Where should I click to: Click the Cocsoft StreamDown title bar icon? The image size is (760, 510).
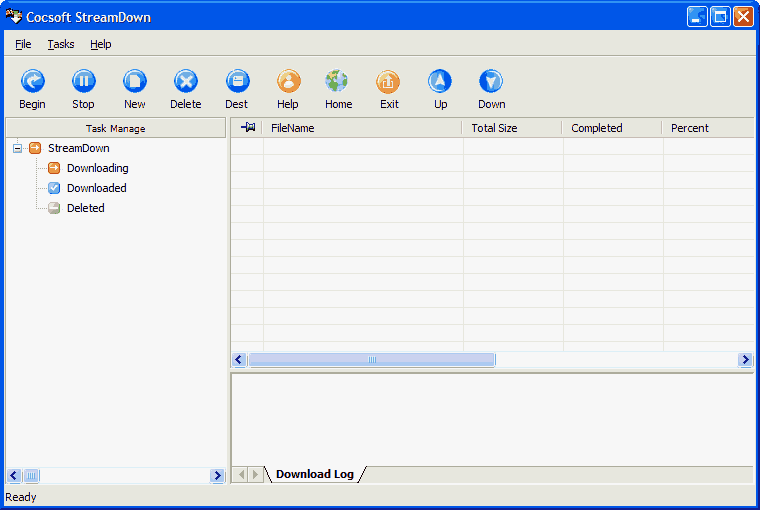(x=14, y=16)
